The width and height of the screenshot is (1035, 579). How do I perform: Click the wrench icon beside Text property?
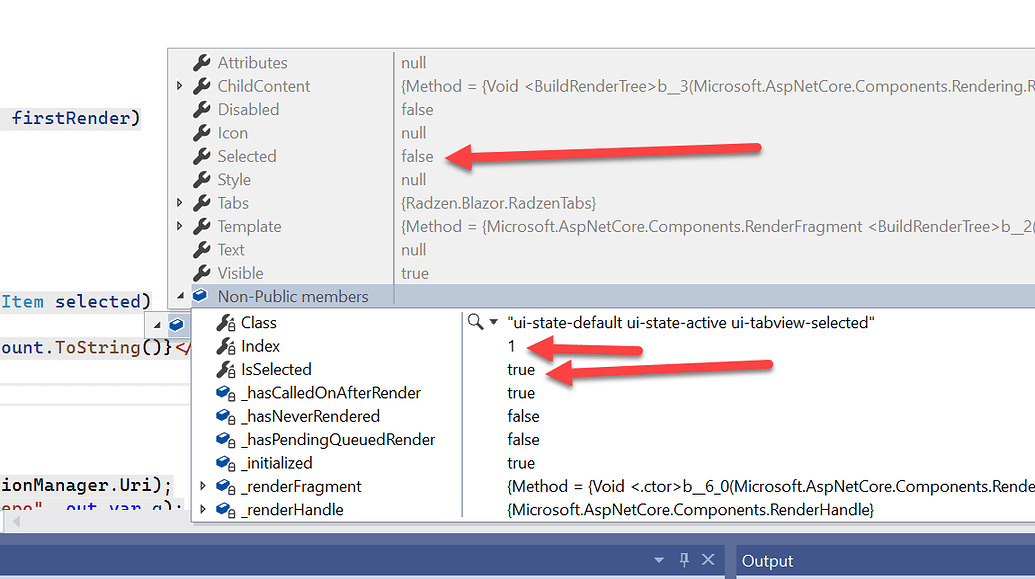pos(202,250)
